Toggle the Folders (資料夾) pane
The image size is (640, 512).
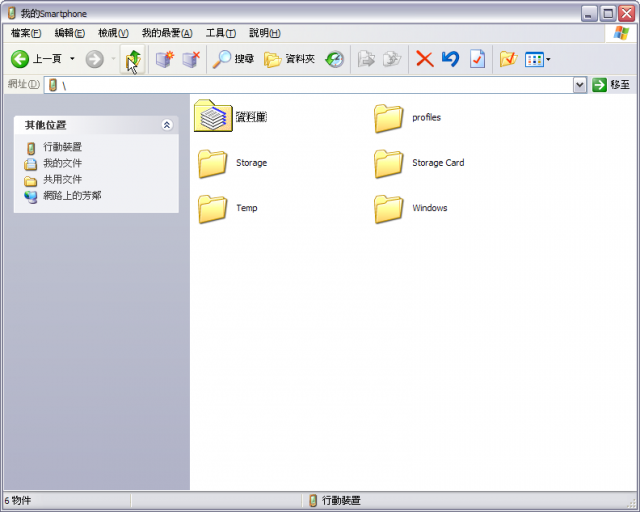[x=289, y=59]
